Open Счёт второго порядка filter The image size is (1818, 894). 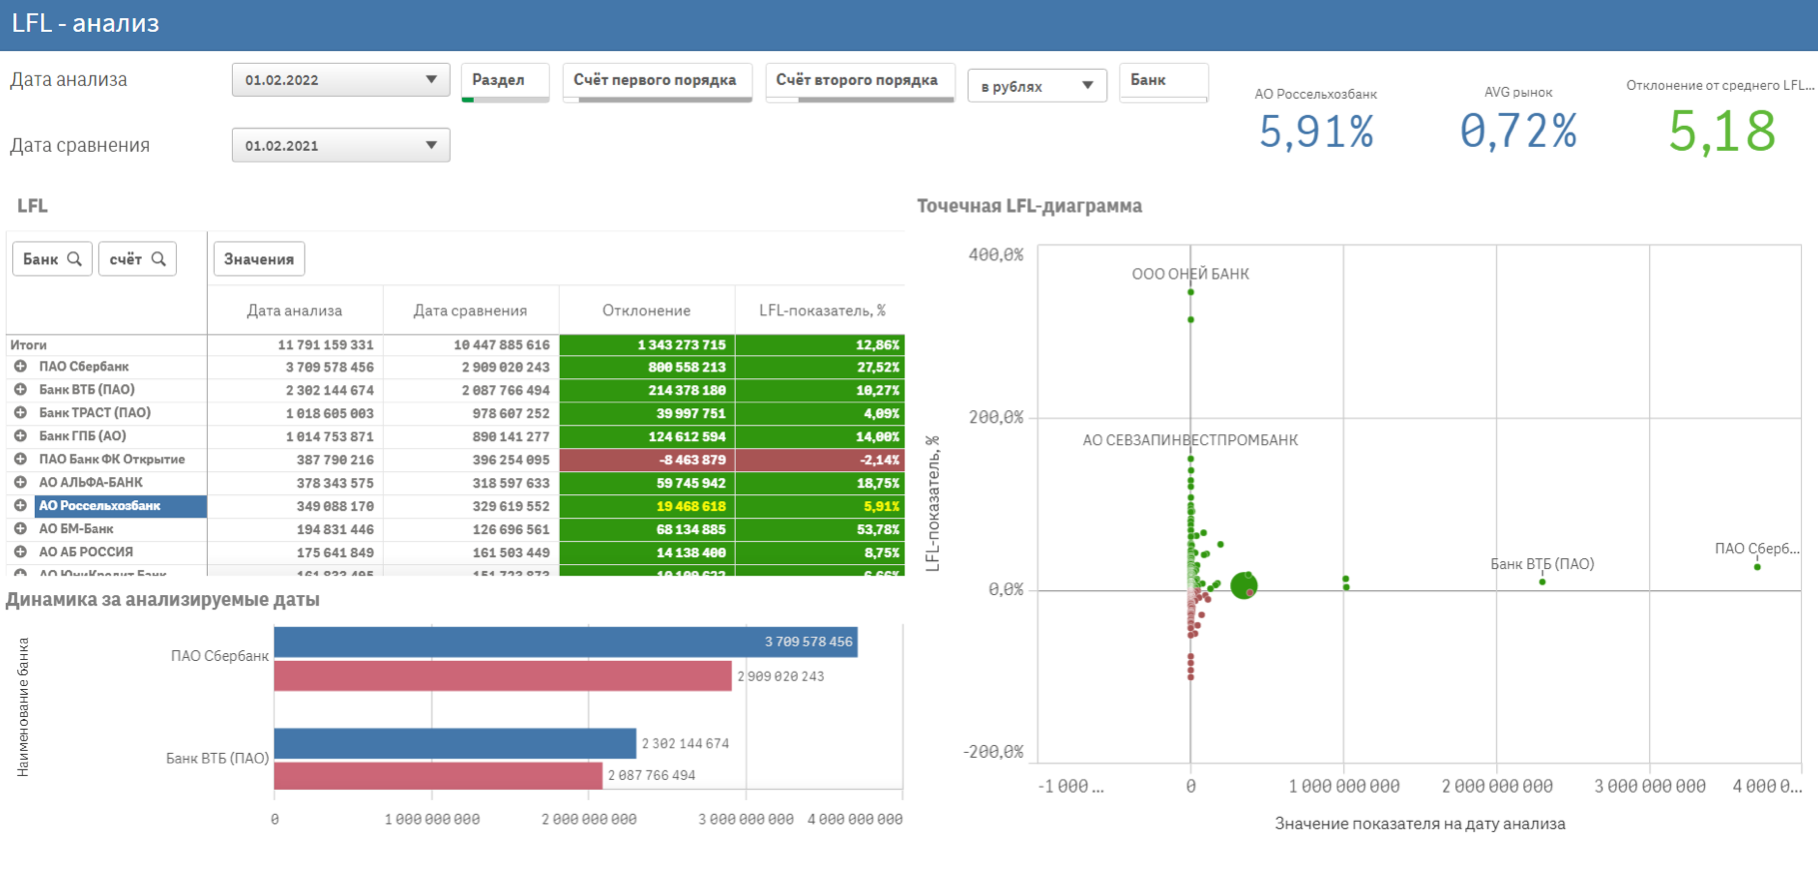(860, 82)
